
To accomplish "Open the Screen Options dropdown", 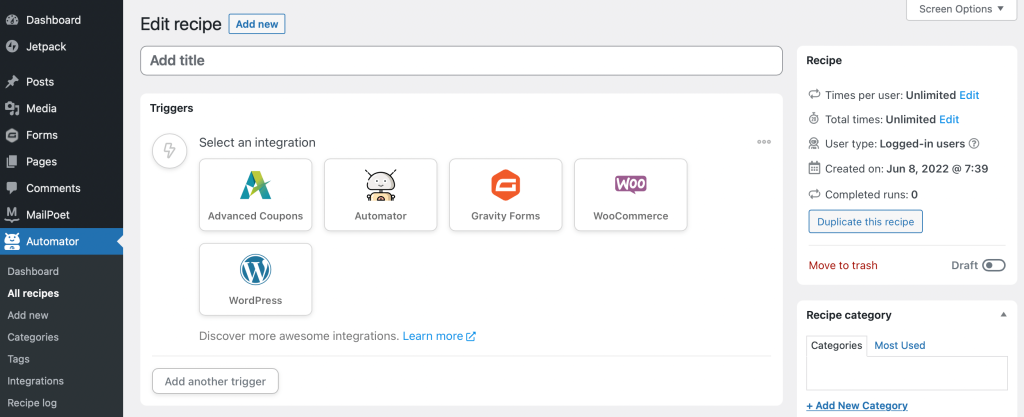I will point(961,9).
